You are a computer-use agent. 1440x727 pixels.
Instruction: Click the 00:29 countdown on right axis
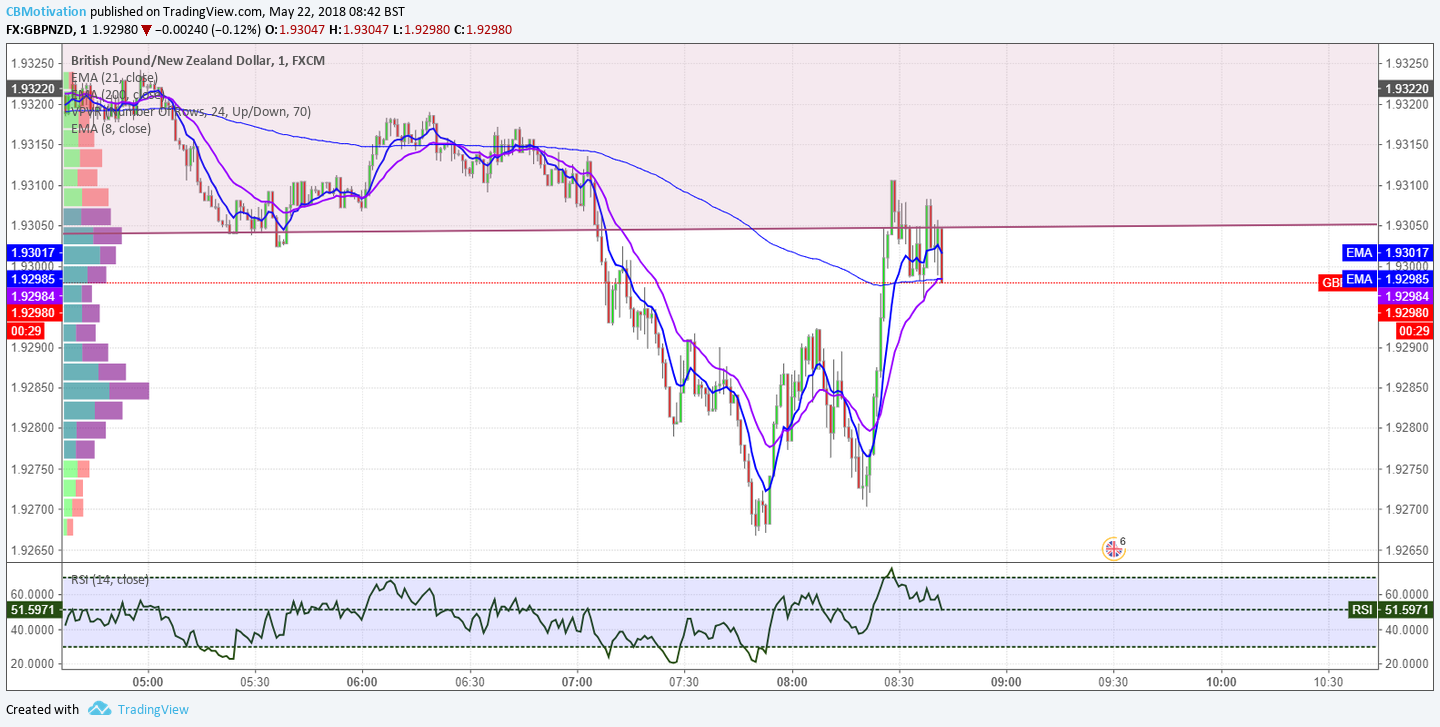1413,330
